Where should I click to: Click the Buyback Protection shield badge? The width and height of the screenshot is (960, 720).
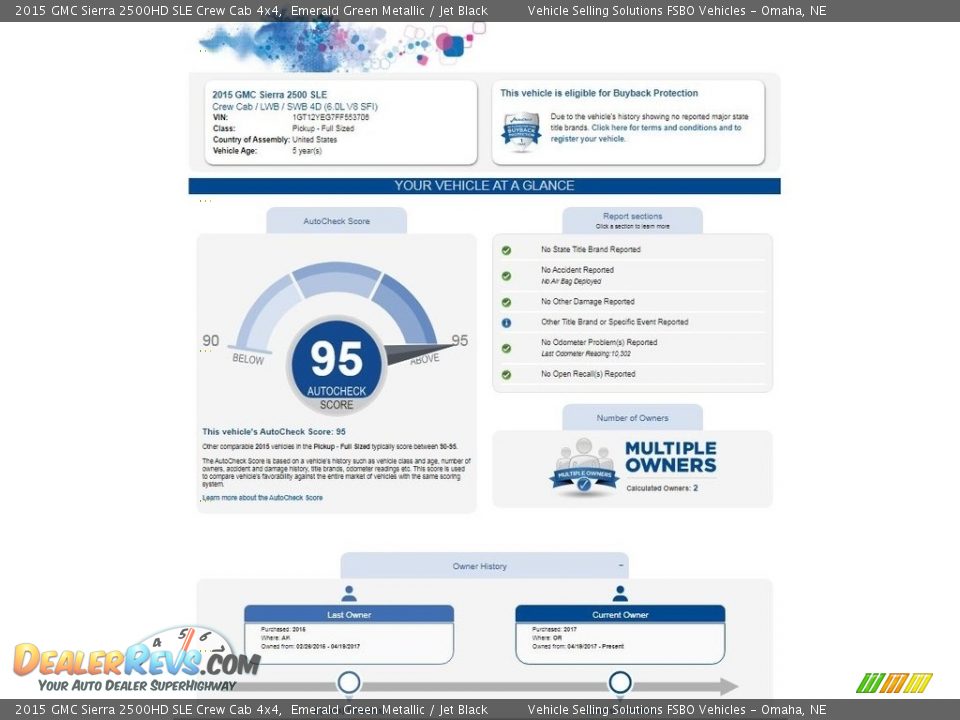pos(520,132)
